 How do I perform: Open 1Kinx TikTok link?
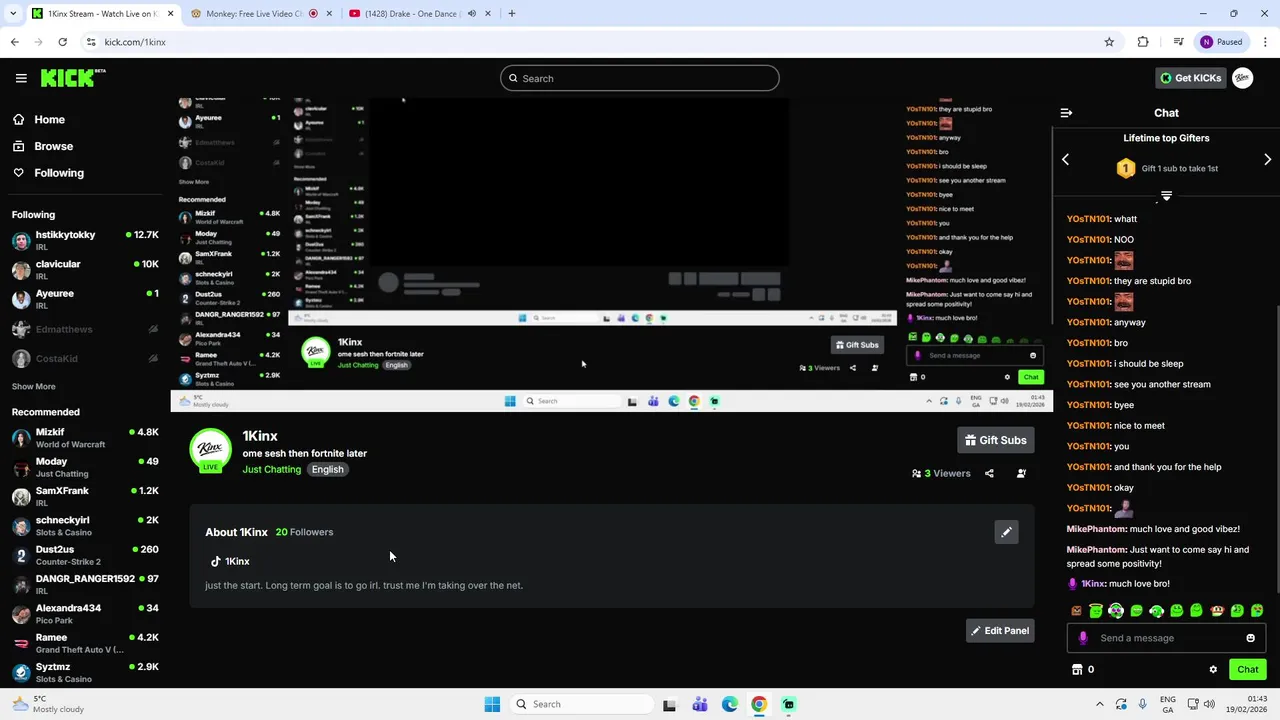(230, 561)
